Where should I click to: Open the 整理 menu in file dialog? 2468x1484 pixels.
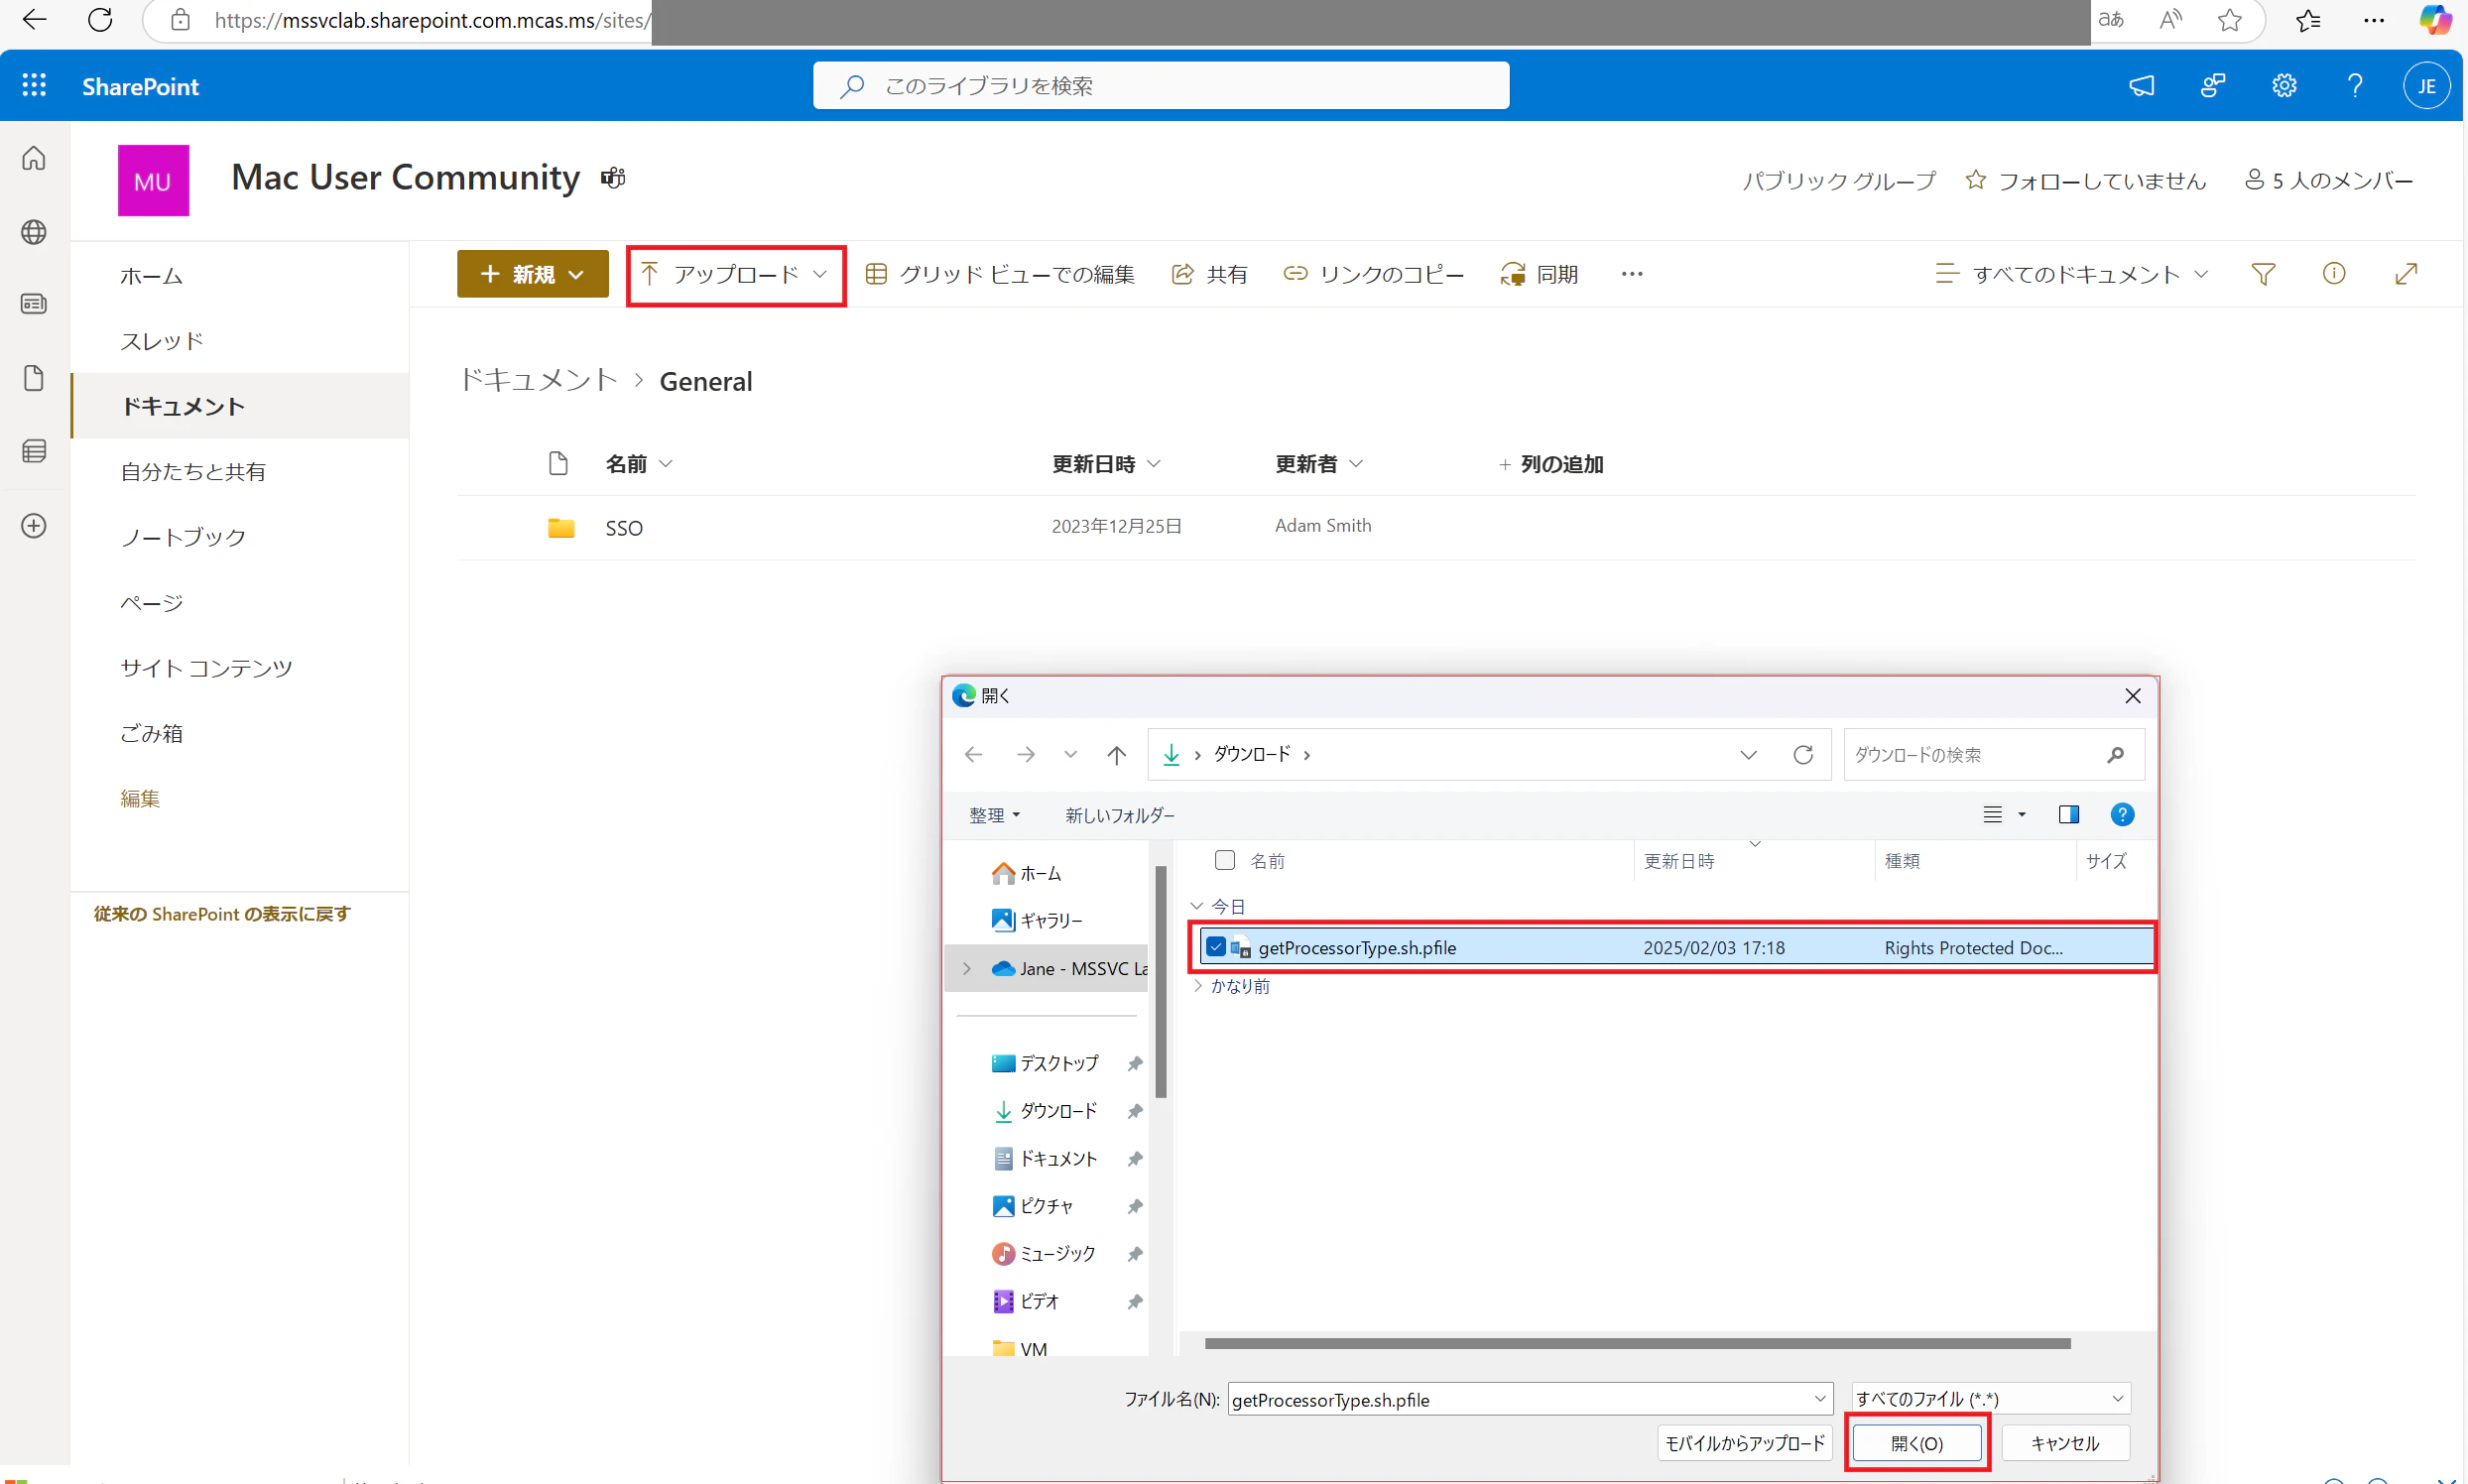(994, 815)
